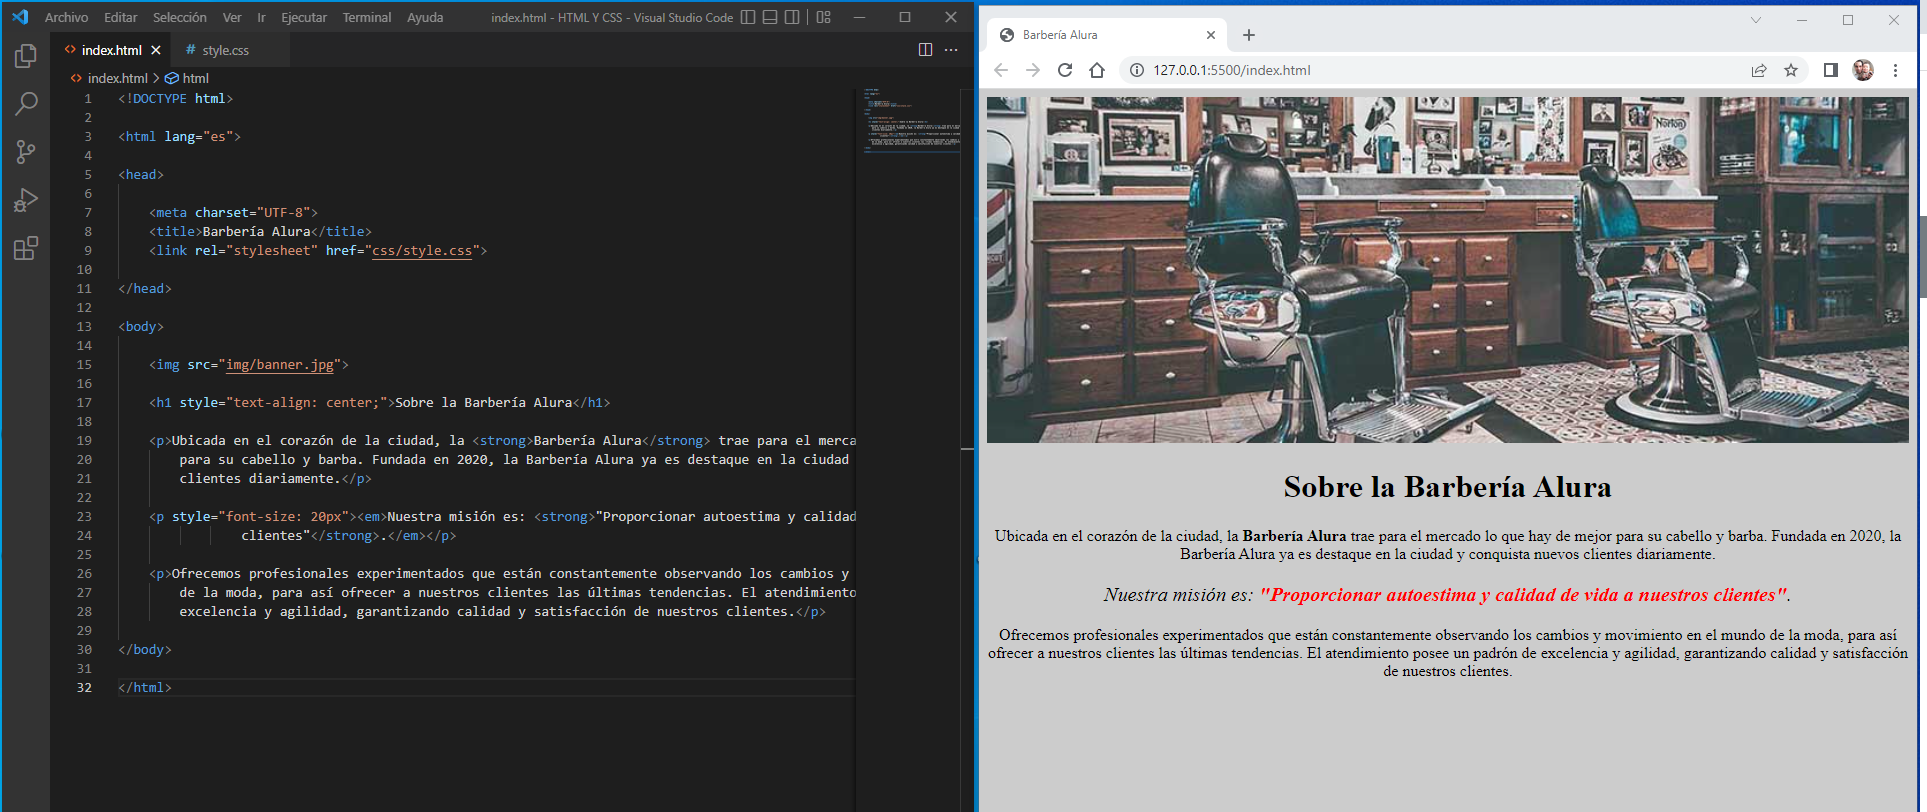Click the DOCTYPE declaration on line 1

click(x=176, y=99)
